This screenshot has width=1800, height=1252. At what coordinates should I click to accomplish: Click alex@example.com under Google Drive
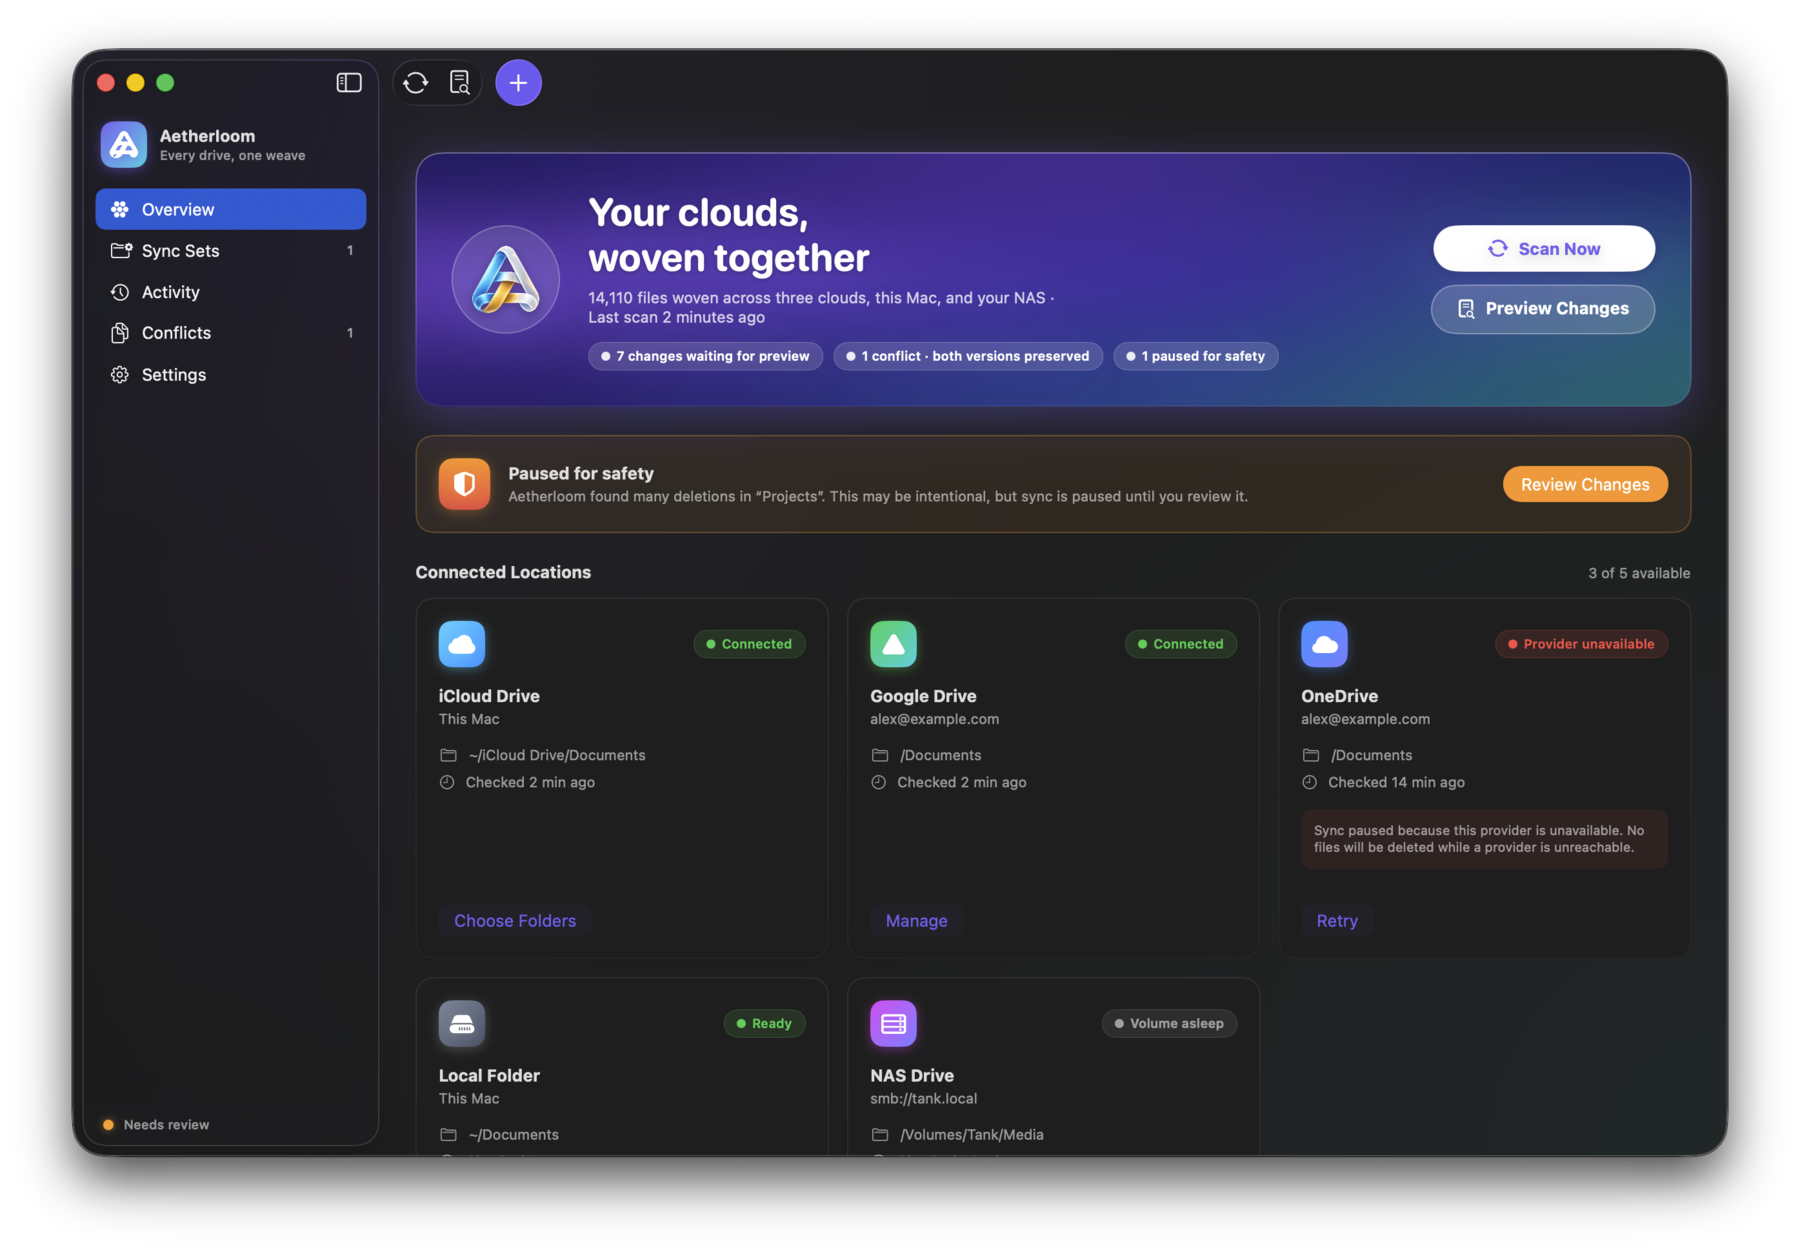click(934, 719)
